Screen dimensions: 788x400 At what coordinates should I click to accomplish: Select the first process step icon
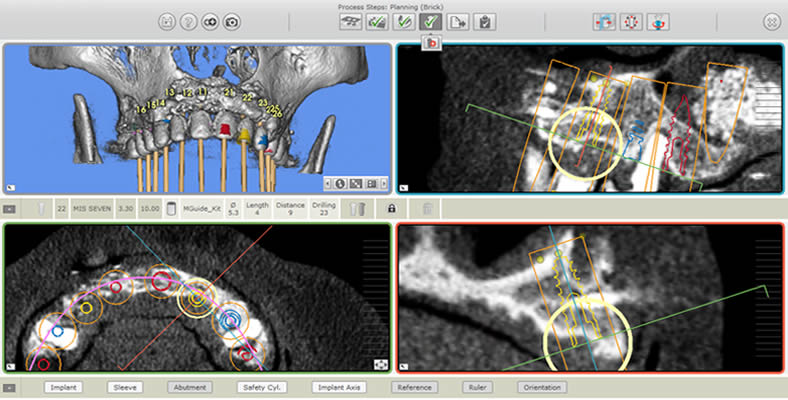pyautogui.click(x=351, y=21)
